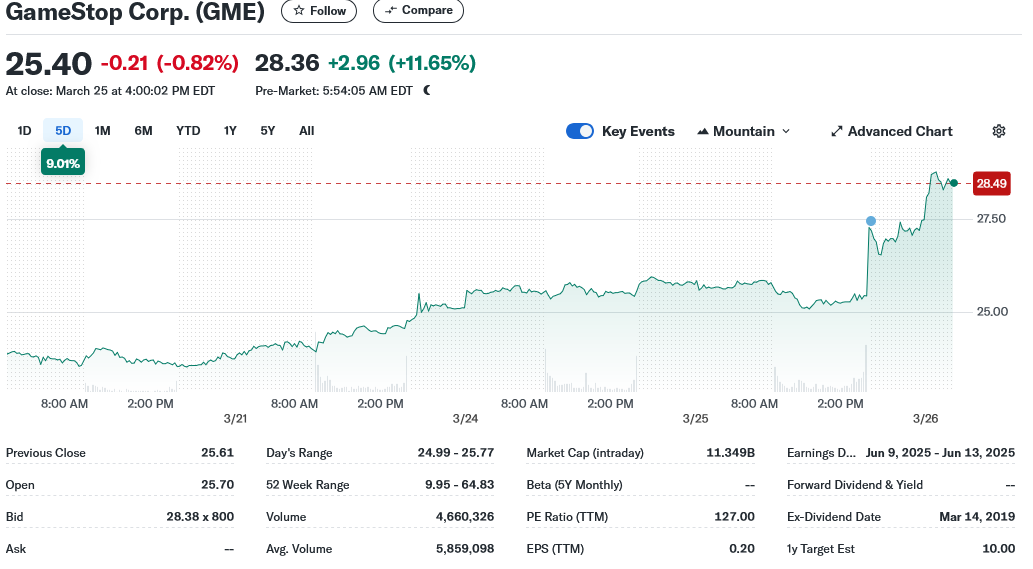This screenshot has height=569, width=1033.
Task: Expand the Mountain chart type chevron
Action: (x=786, y=131)
